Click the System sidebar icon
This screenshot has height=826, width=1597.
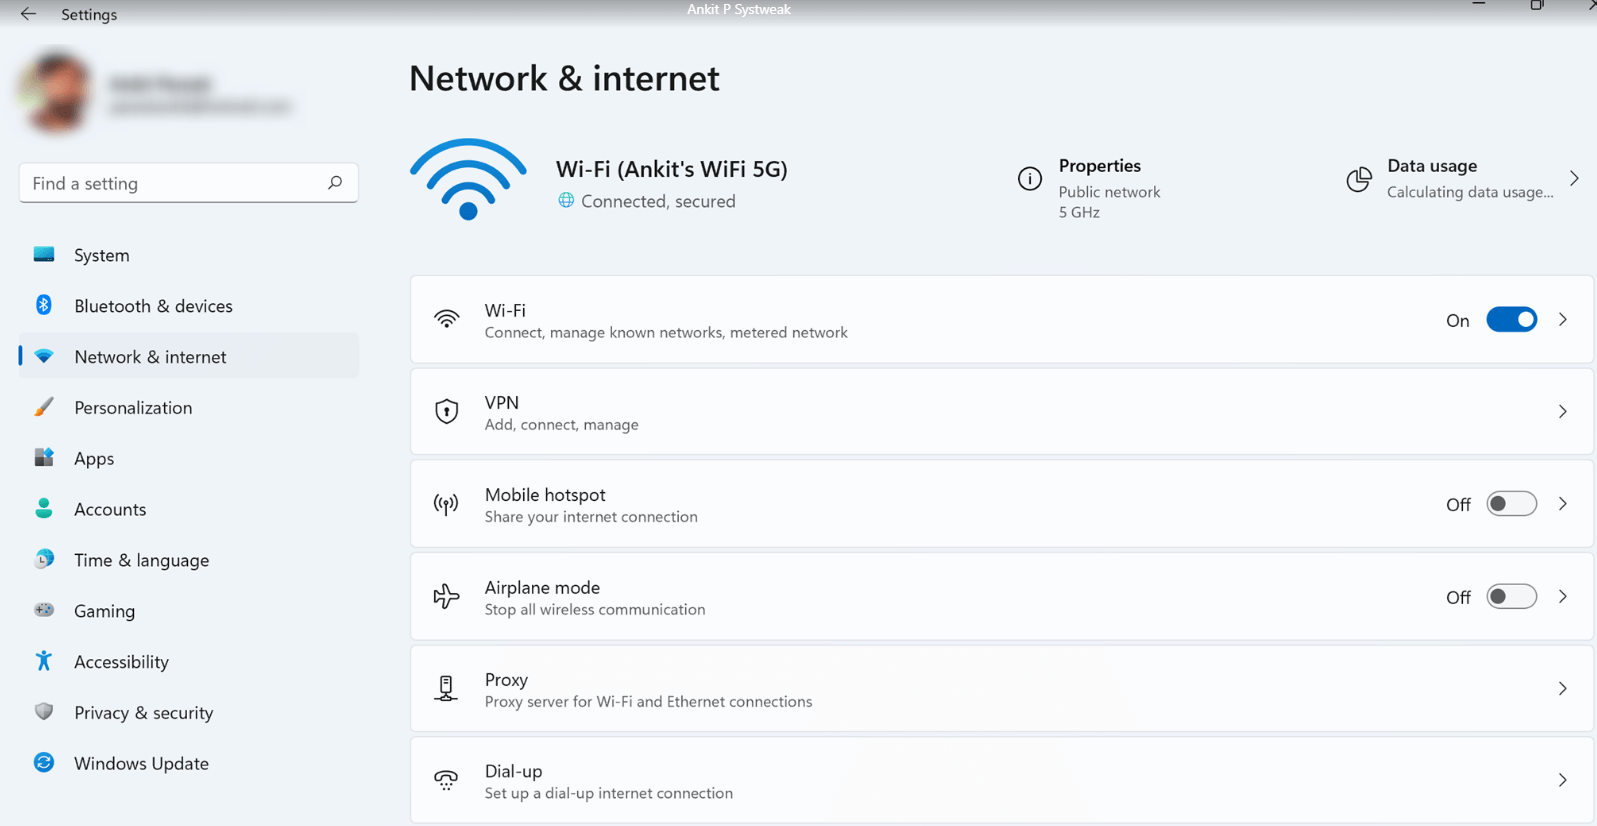click(44, 254)
